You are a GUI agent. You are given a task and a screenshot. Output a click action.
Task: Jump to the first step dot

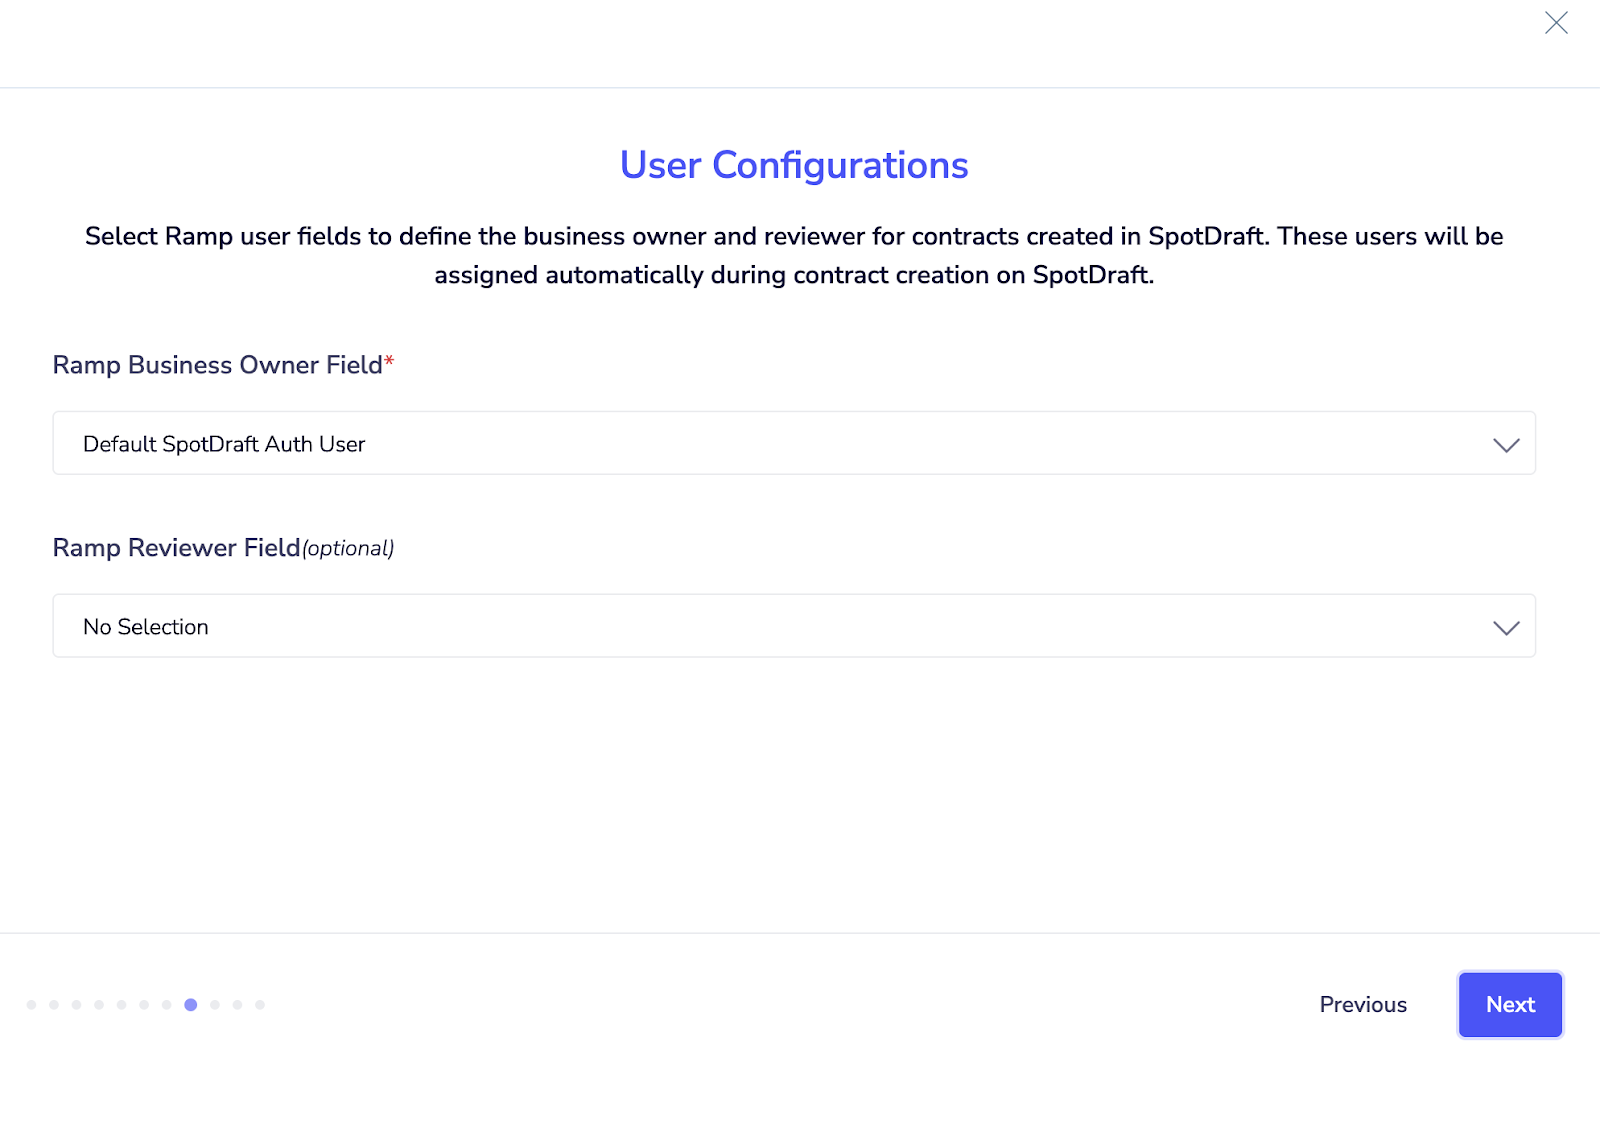pyautogui.click(x=32, y=1005)
